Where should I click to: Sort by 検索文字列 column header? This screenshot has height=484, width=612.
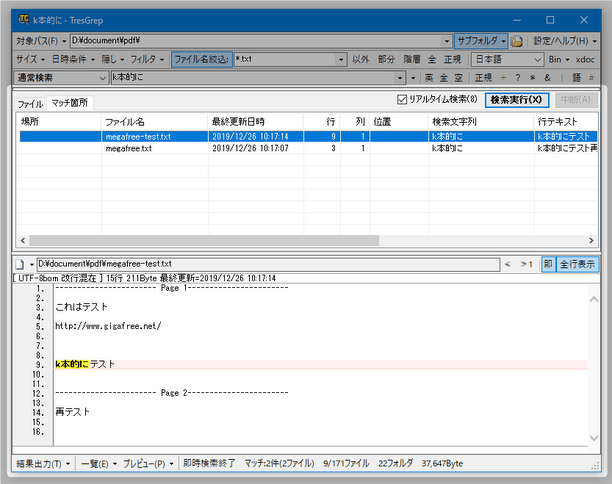tap(481, 122)
